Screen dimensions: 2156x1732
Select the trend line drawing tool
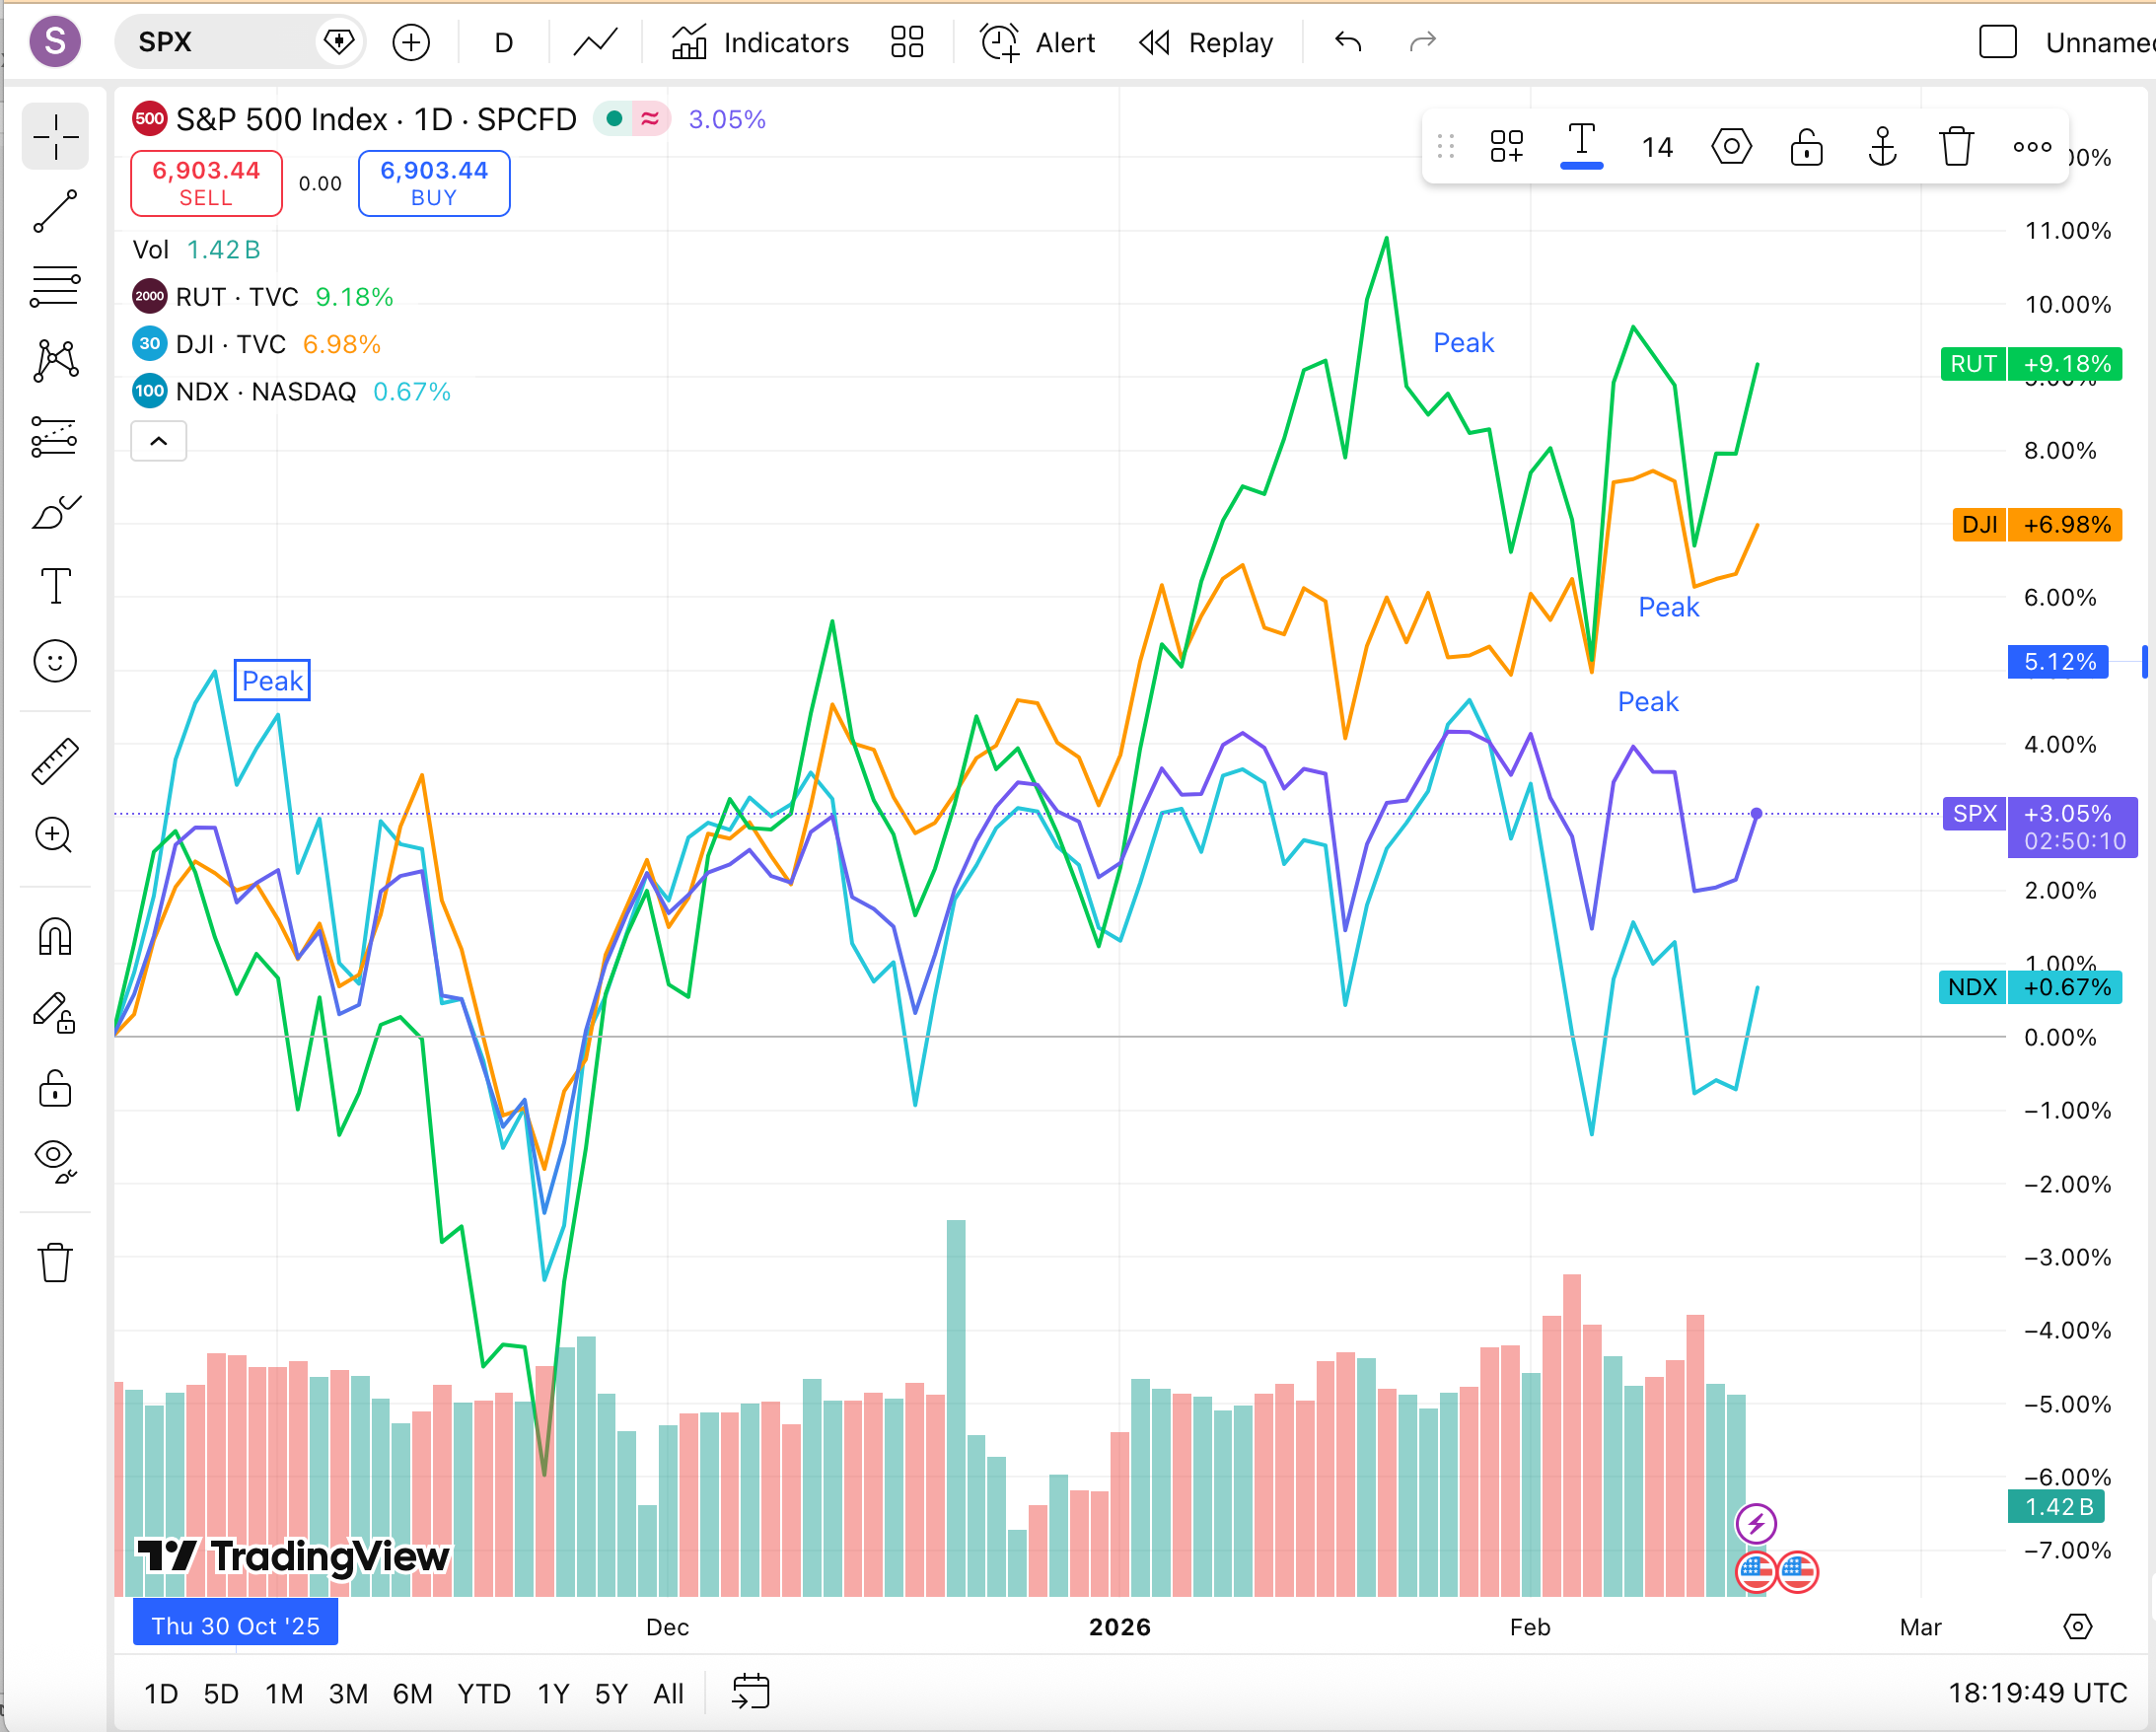(55, 211)
